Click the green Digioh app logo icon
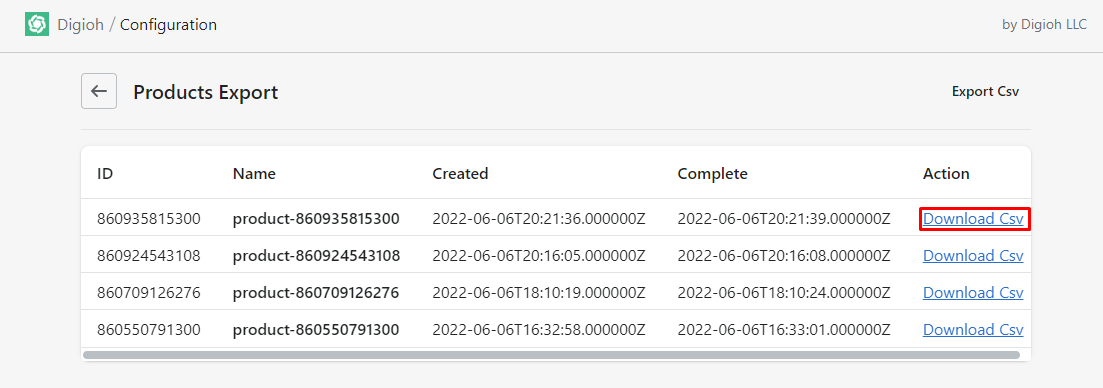1103x388 pixels. pos(37,25)
